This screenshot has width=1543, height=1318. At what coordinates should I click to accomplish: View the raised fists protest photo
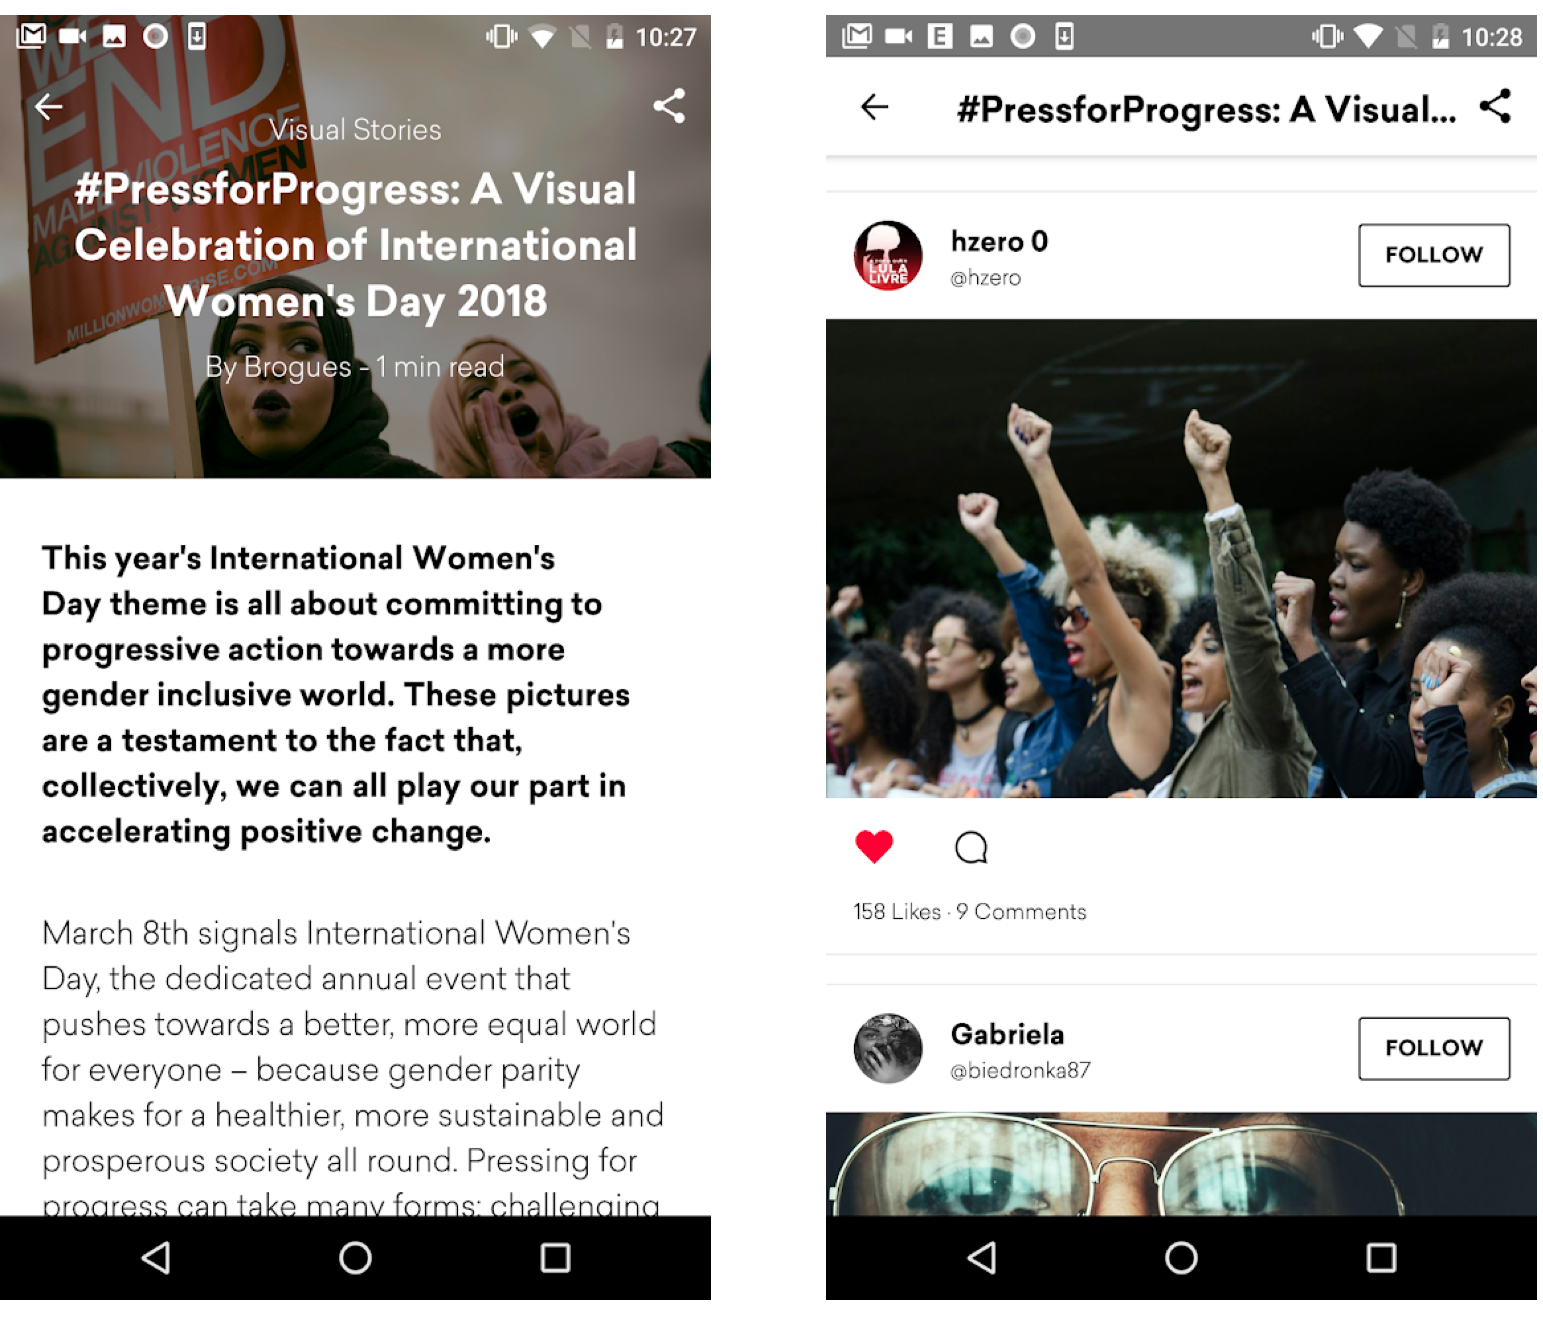point(1181,558)
